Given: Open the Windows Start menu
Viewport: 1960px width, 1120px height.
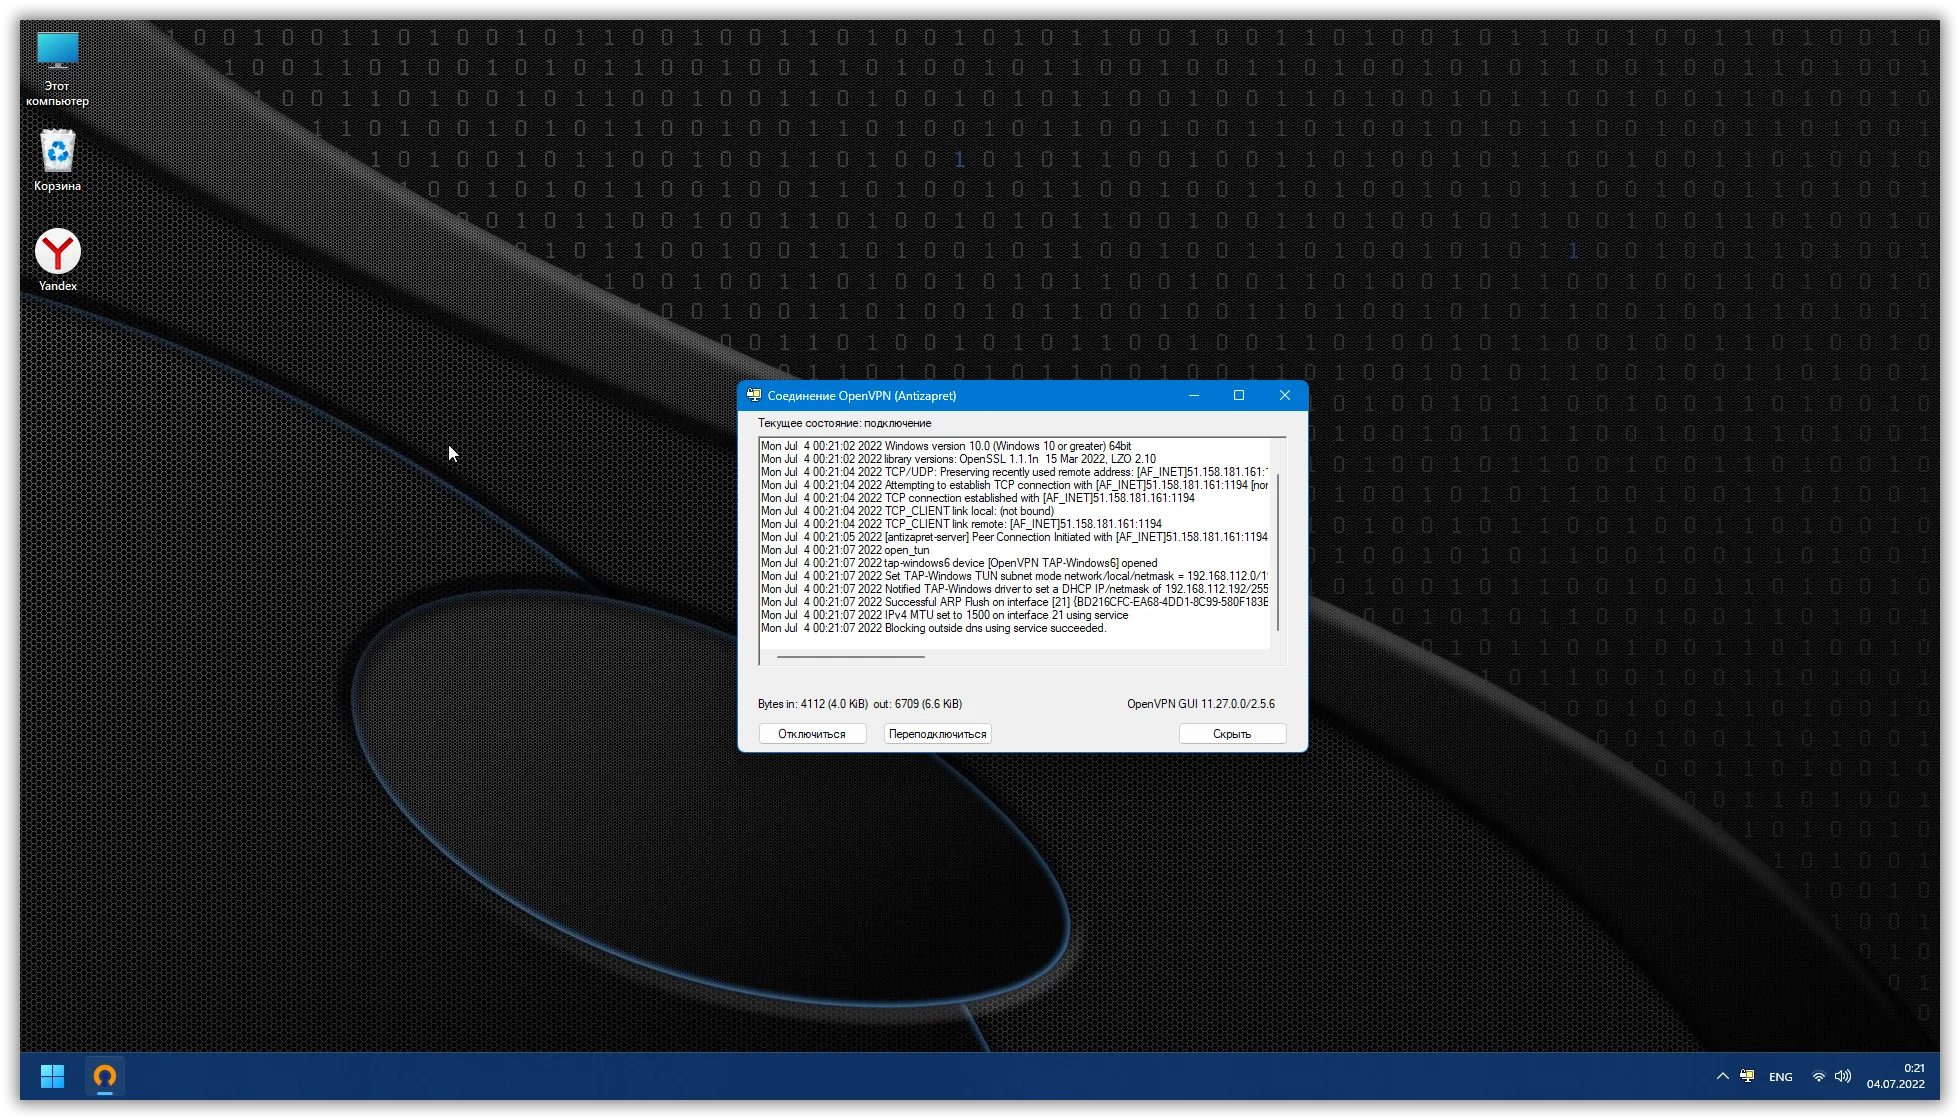Looking at the screenshot, I should pyautogui.click(x=52, y=1076).
